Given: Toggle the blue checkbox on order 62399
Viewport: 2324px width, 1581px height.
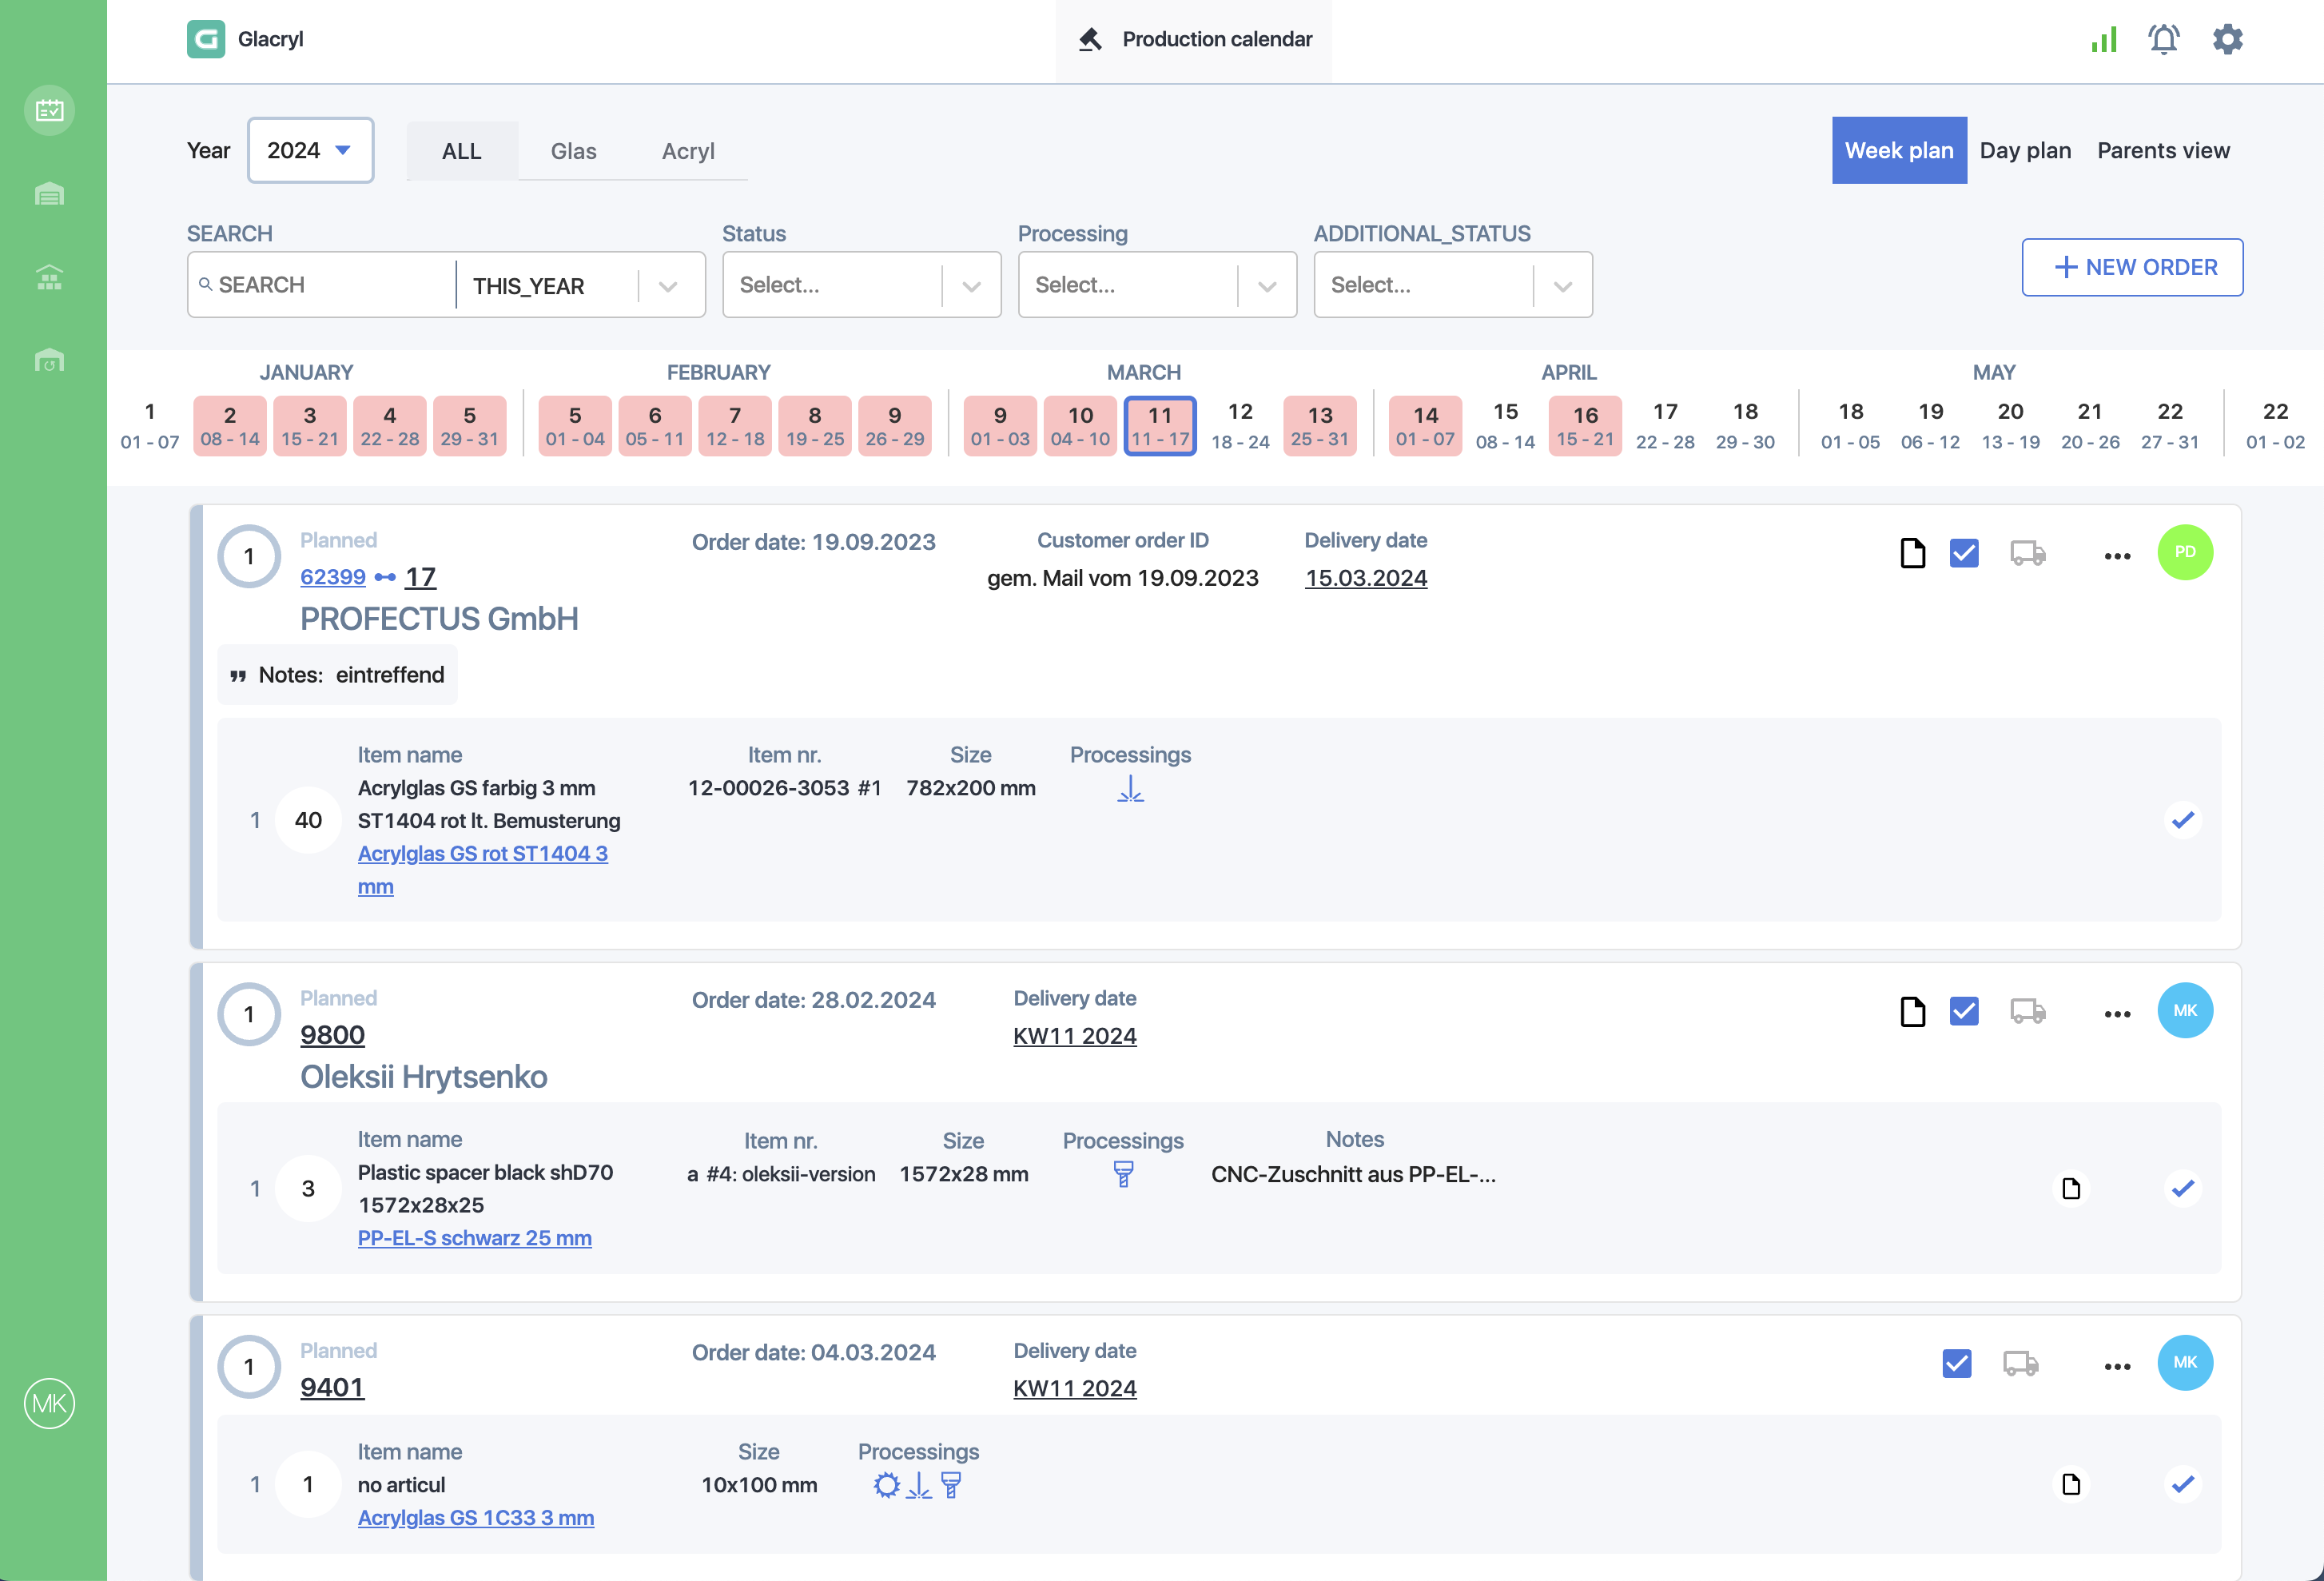Looking at the screenshot, I should click(1963, 553).
